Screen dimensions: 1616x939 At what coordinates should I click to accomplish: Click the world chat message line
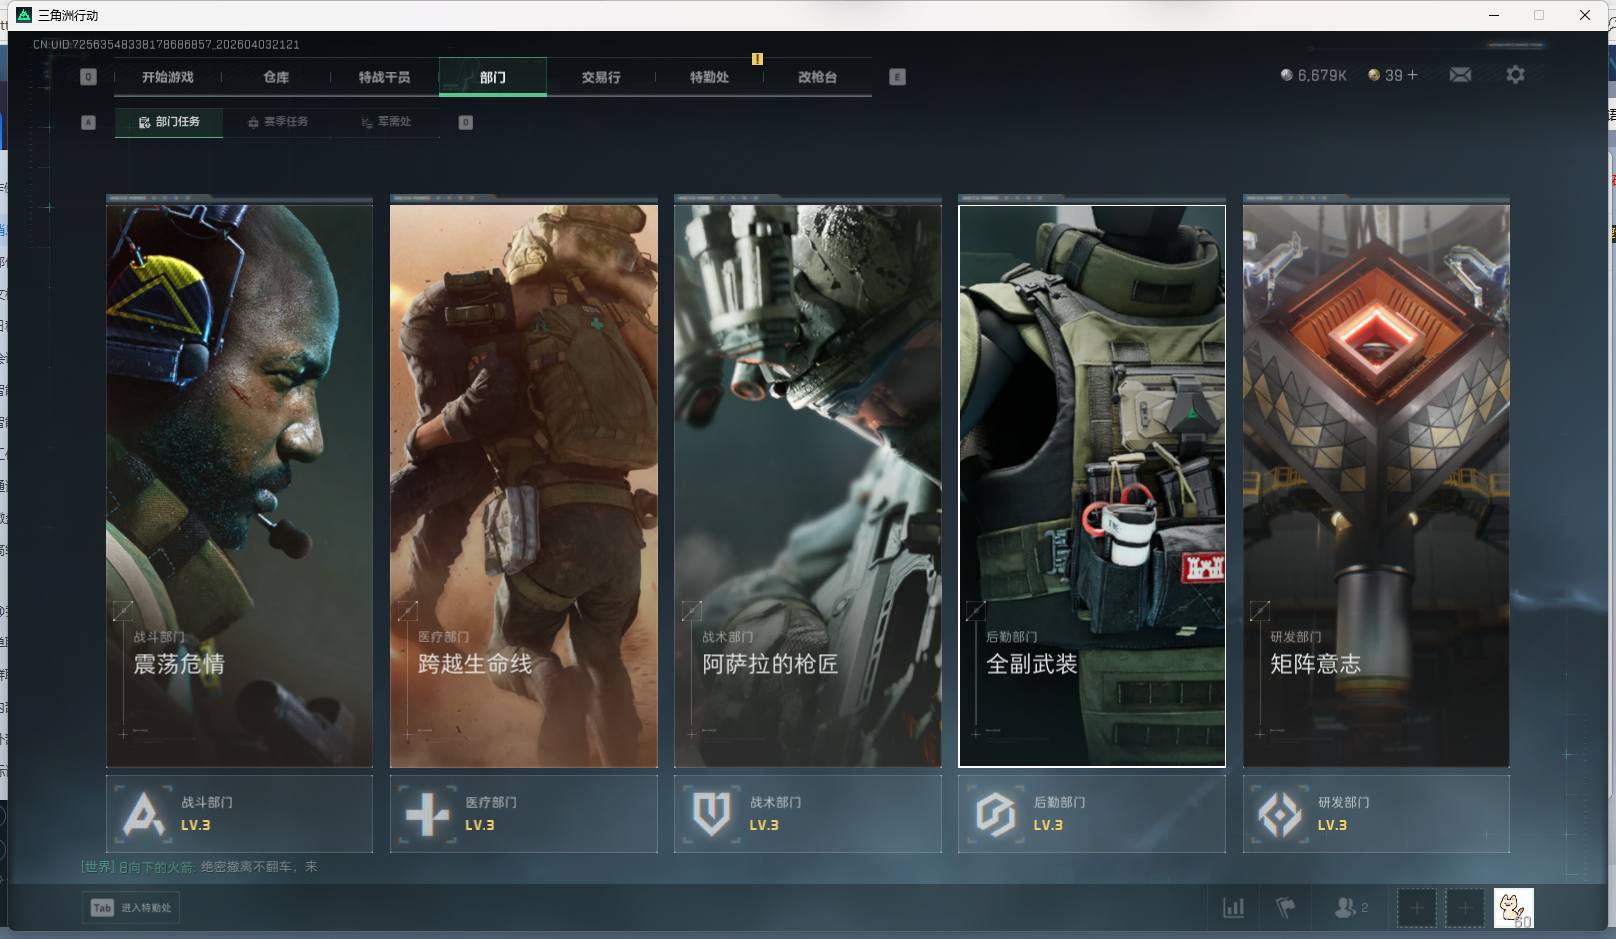(200, 867)
